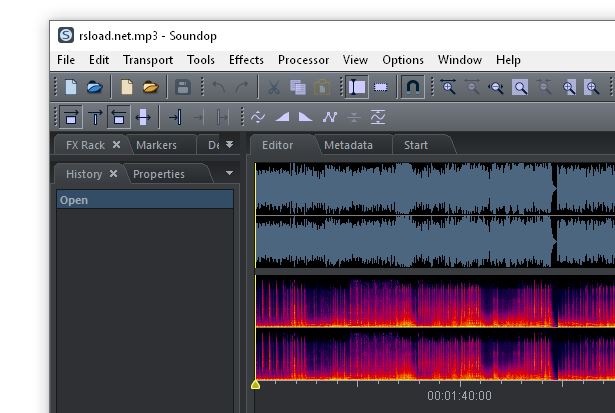Open the Processor menu
Image resolution: width=615 pixels, height=413 pixels.
(303, 60)
